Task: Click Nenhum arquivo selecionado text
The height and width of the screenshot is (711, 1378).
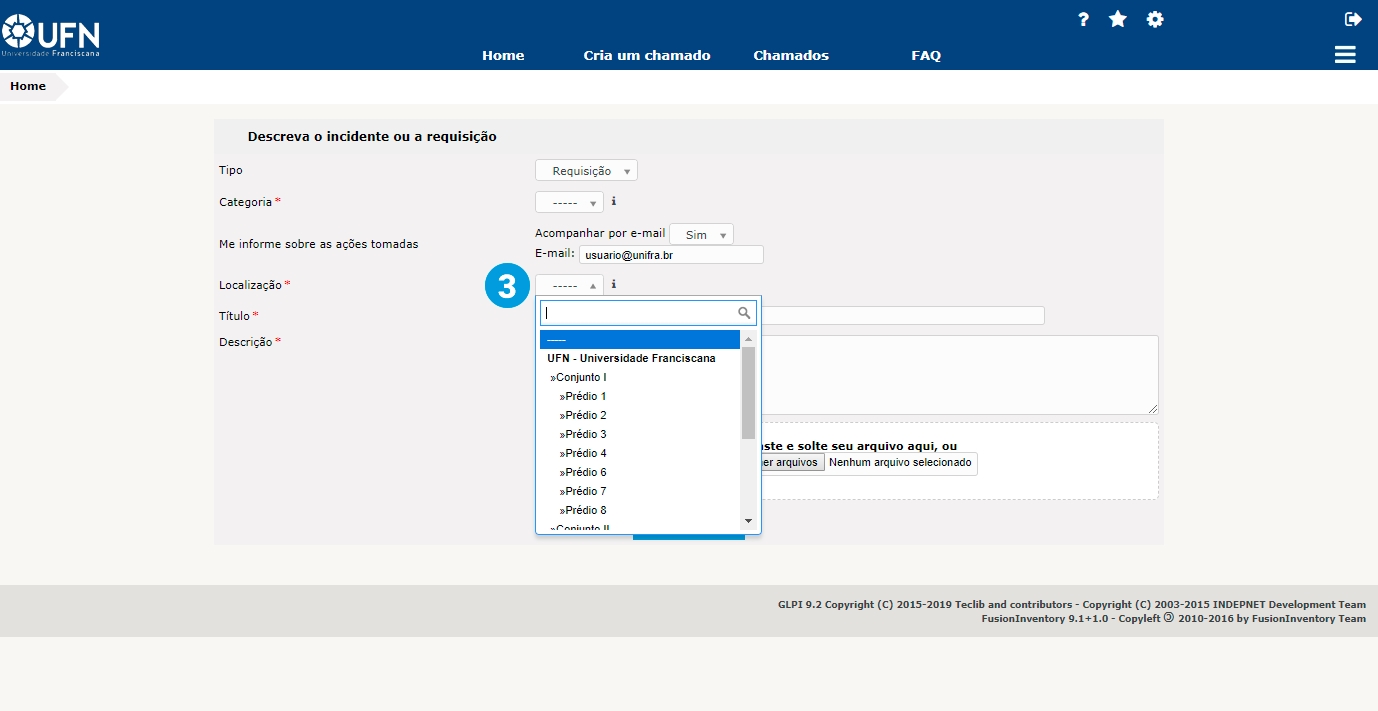Action: click(900, 463)
